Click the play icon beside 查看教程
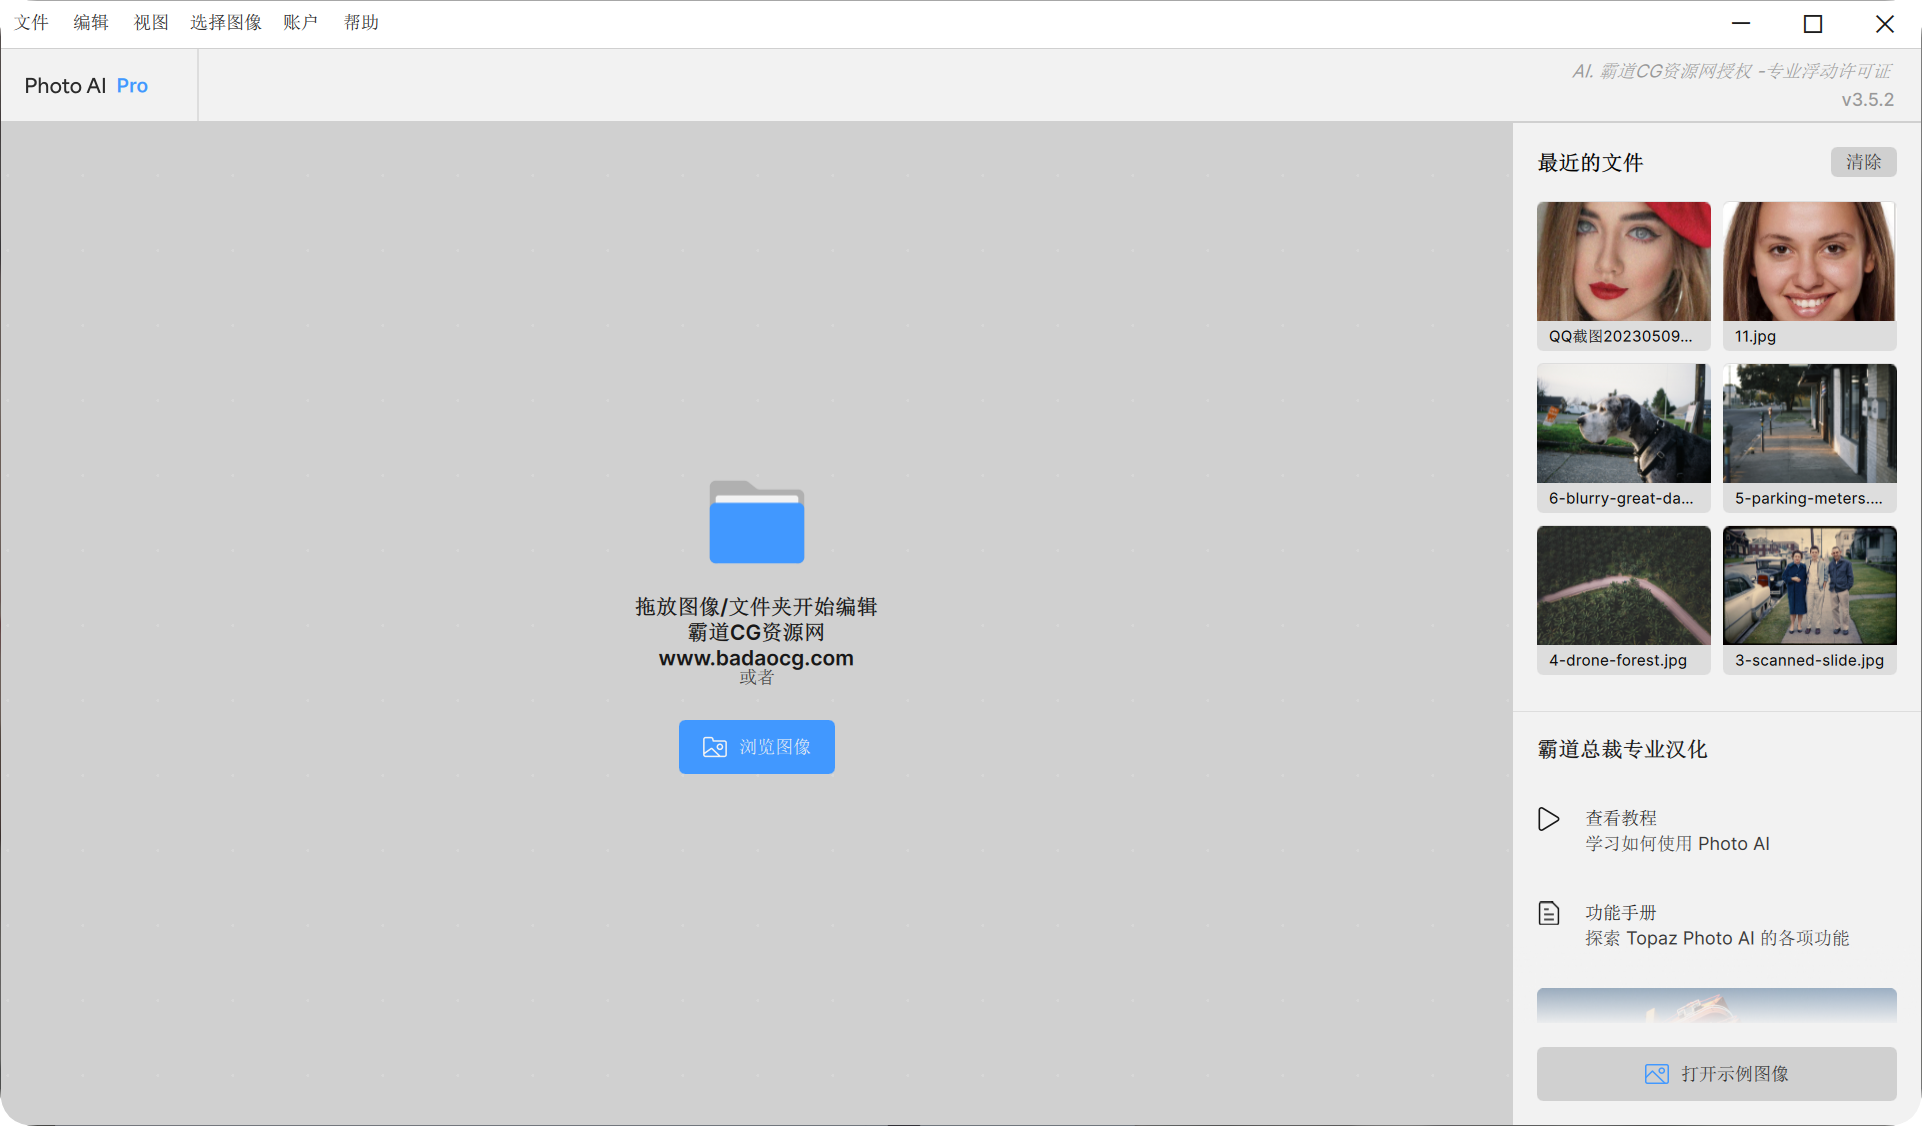The width and height of the screenshot is (1922, 1126). pos(1548,819)
